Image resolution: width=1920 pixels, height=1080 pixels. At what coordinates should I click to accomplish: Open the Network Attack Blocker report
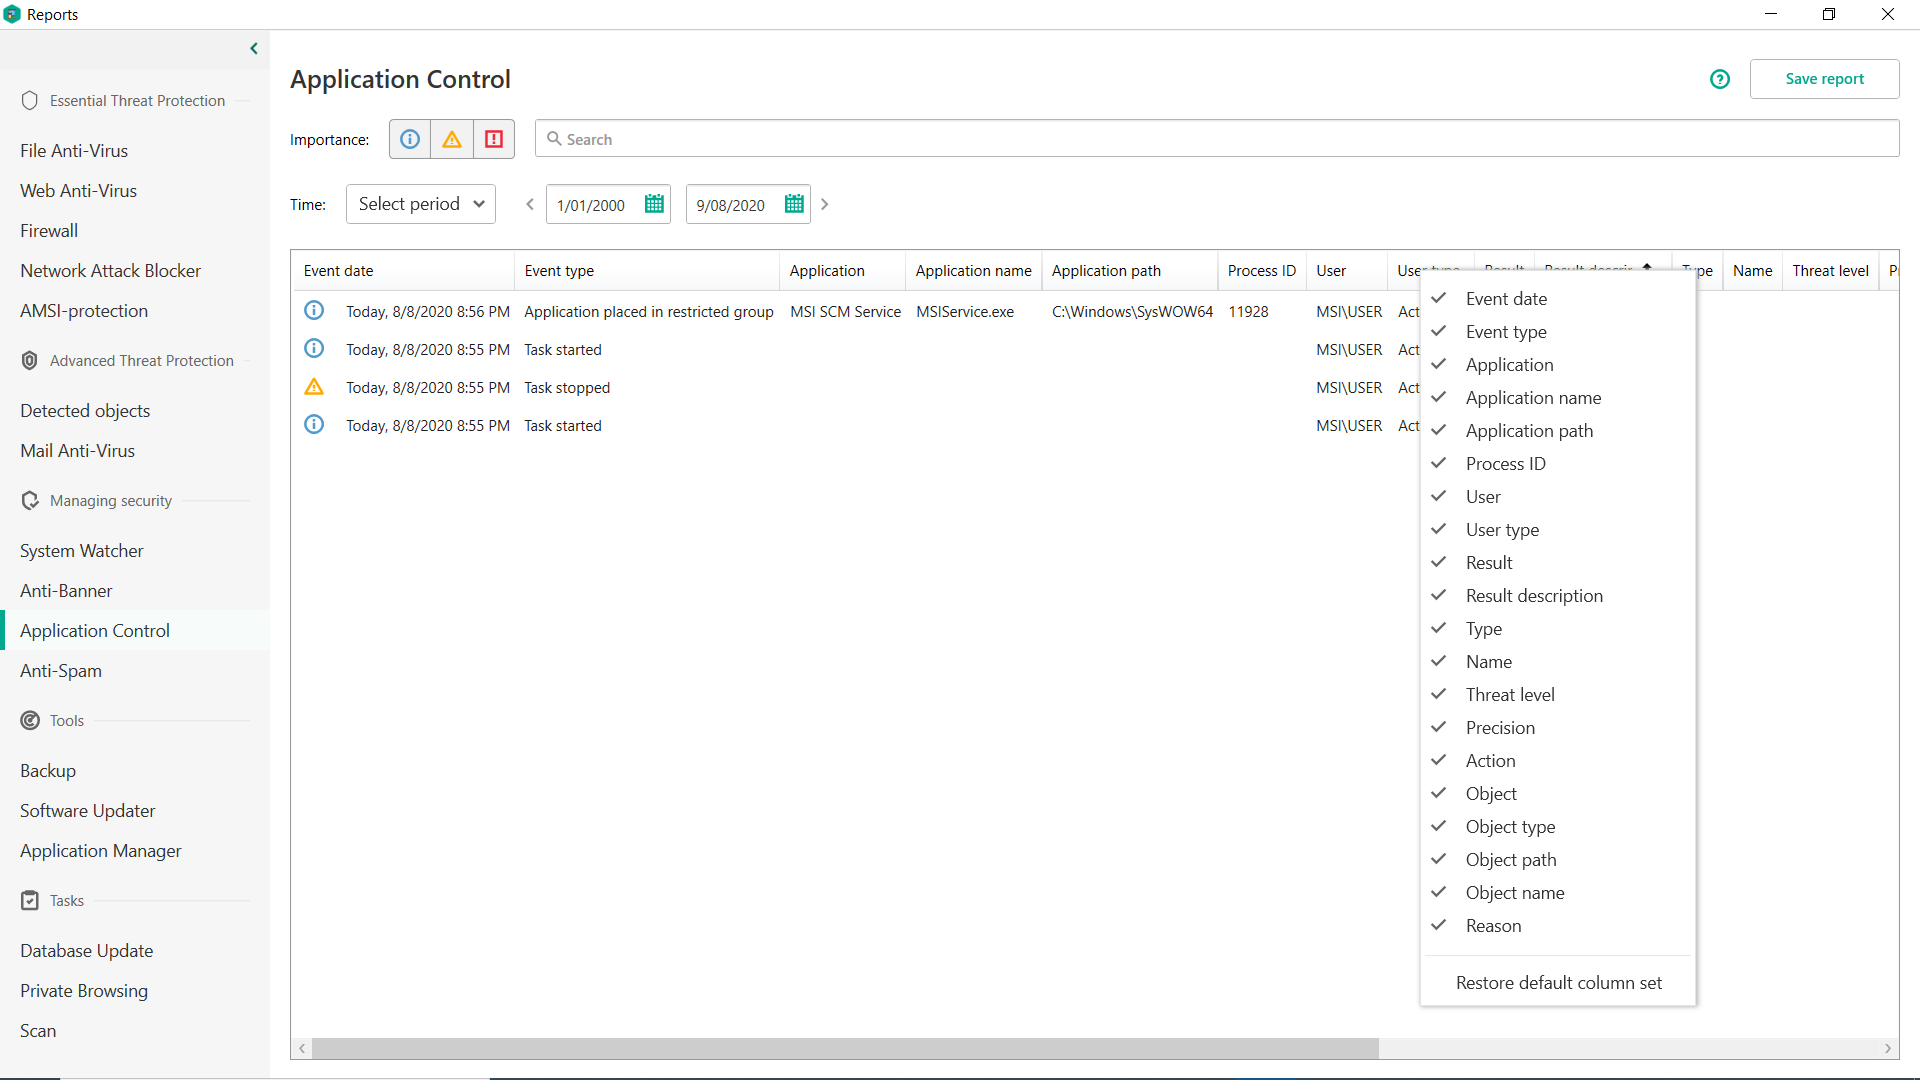coord(110,270)
